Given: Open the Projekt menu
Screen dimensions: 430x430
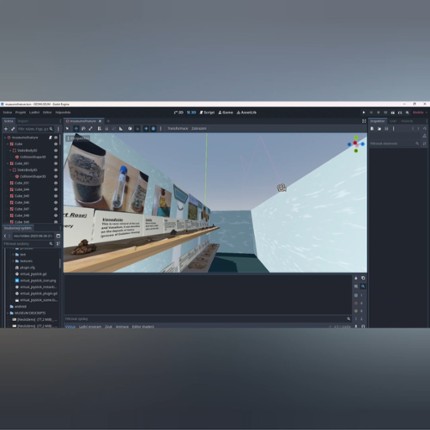Looking at the screenshot, I should coord(20,113).
